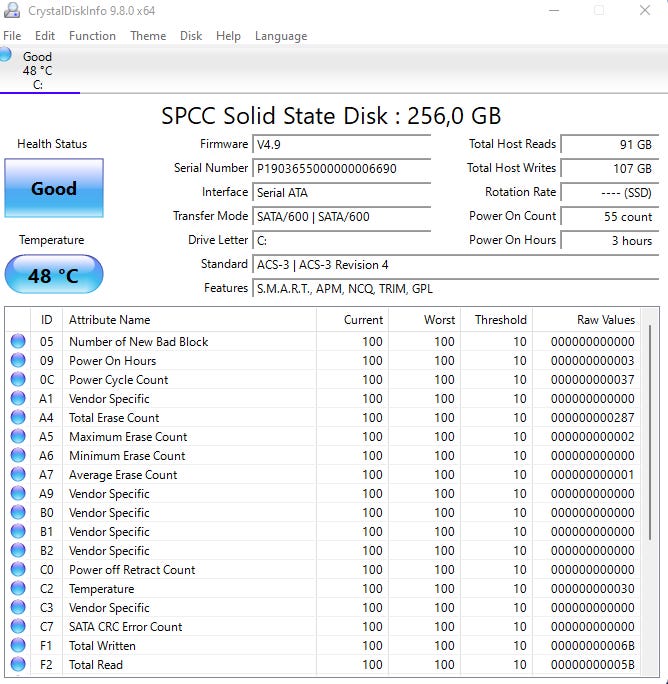Click status orb for Maximum Erase Count
Screen dimensions: 668x684
(18, 436)
